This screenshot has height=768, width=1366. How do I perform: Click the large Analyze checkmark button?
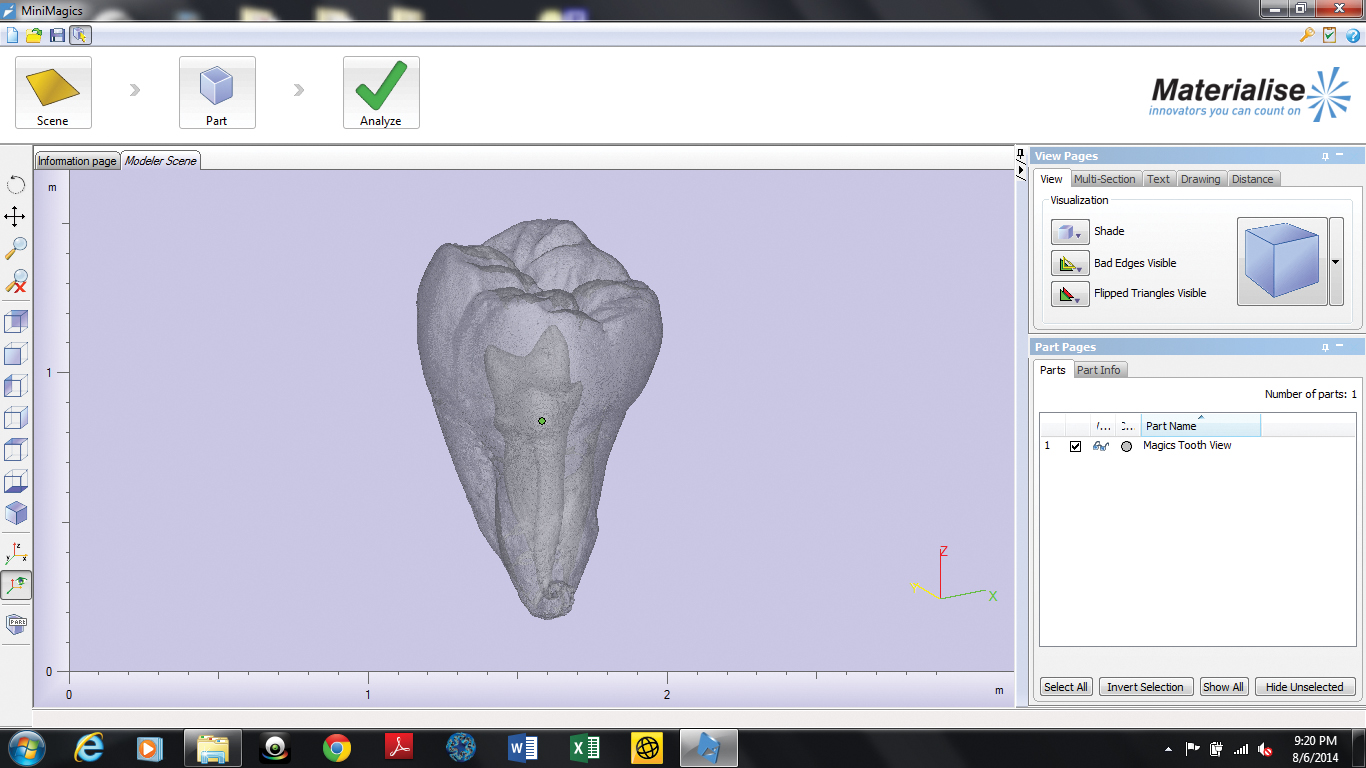(381, 93)
